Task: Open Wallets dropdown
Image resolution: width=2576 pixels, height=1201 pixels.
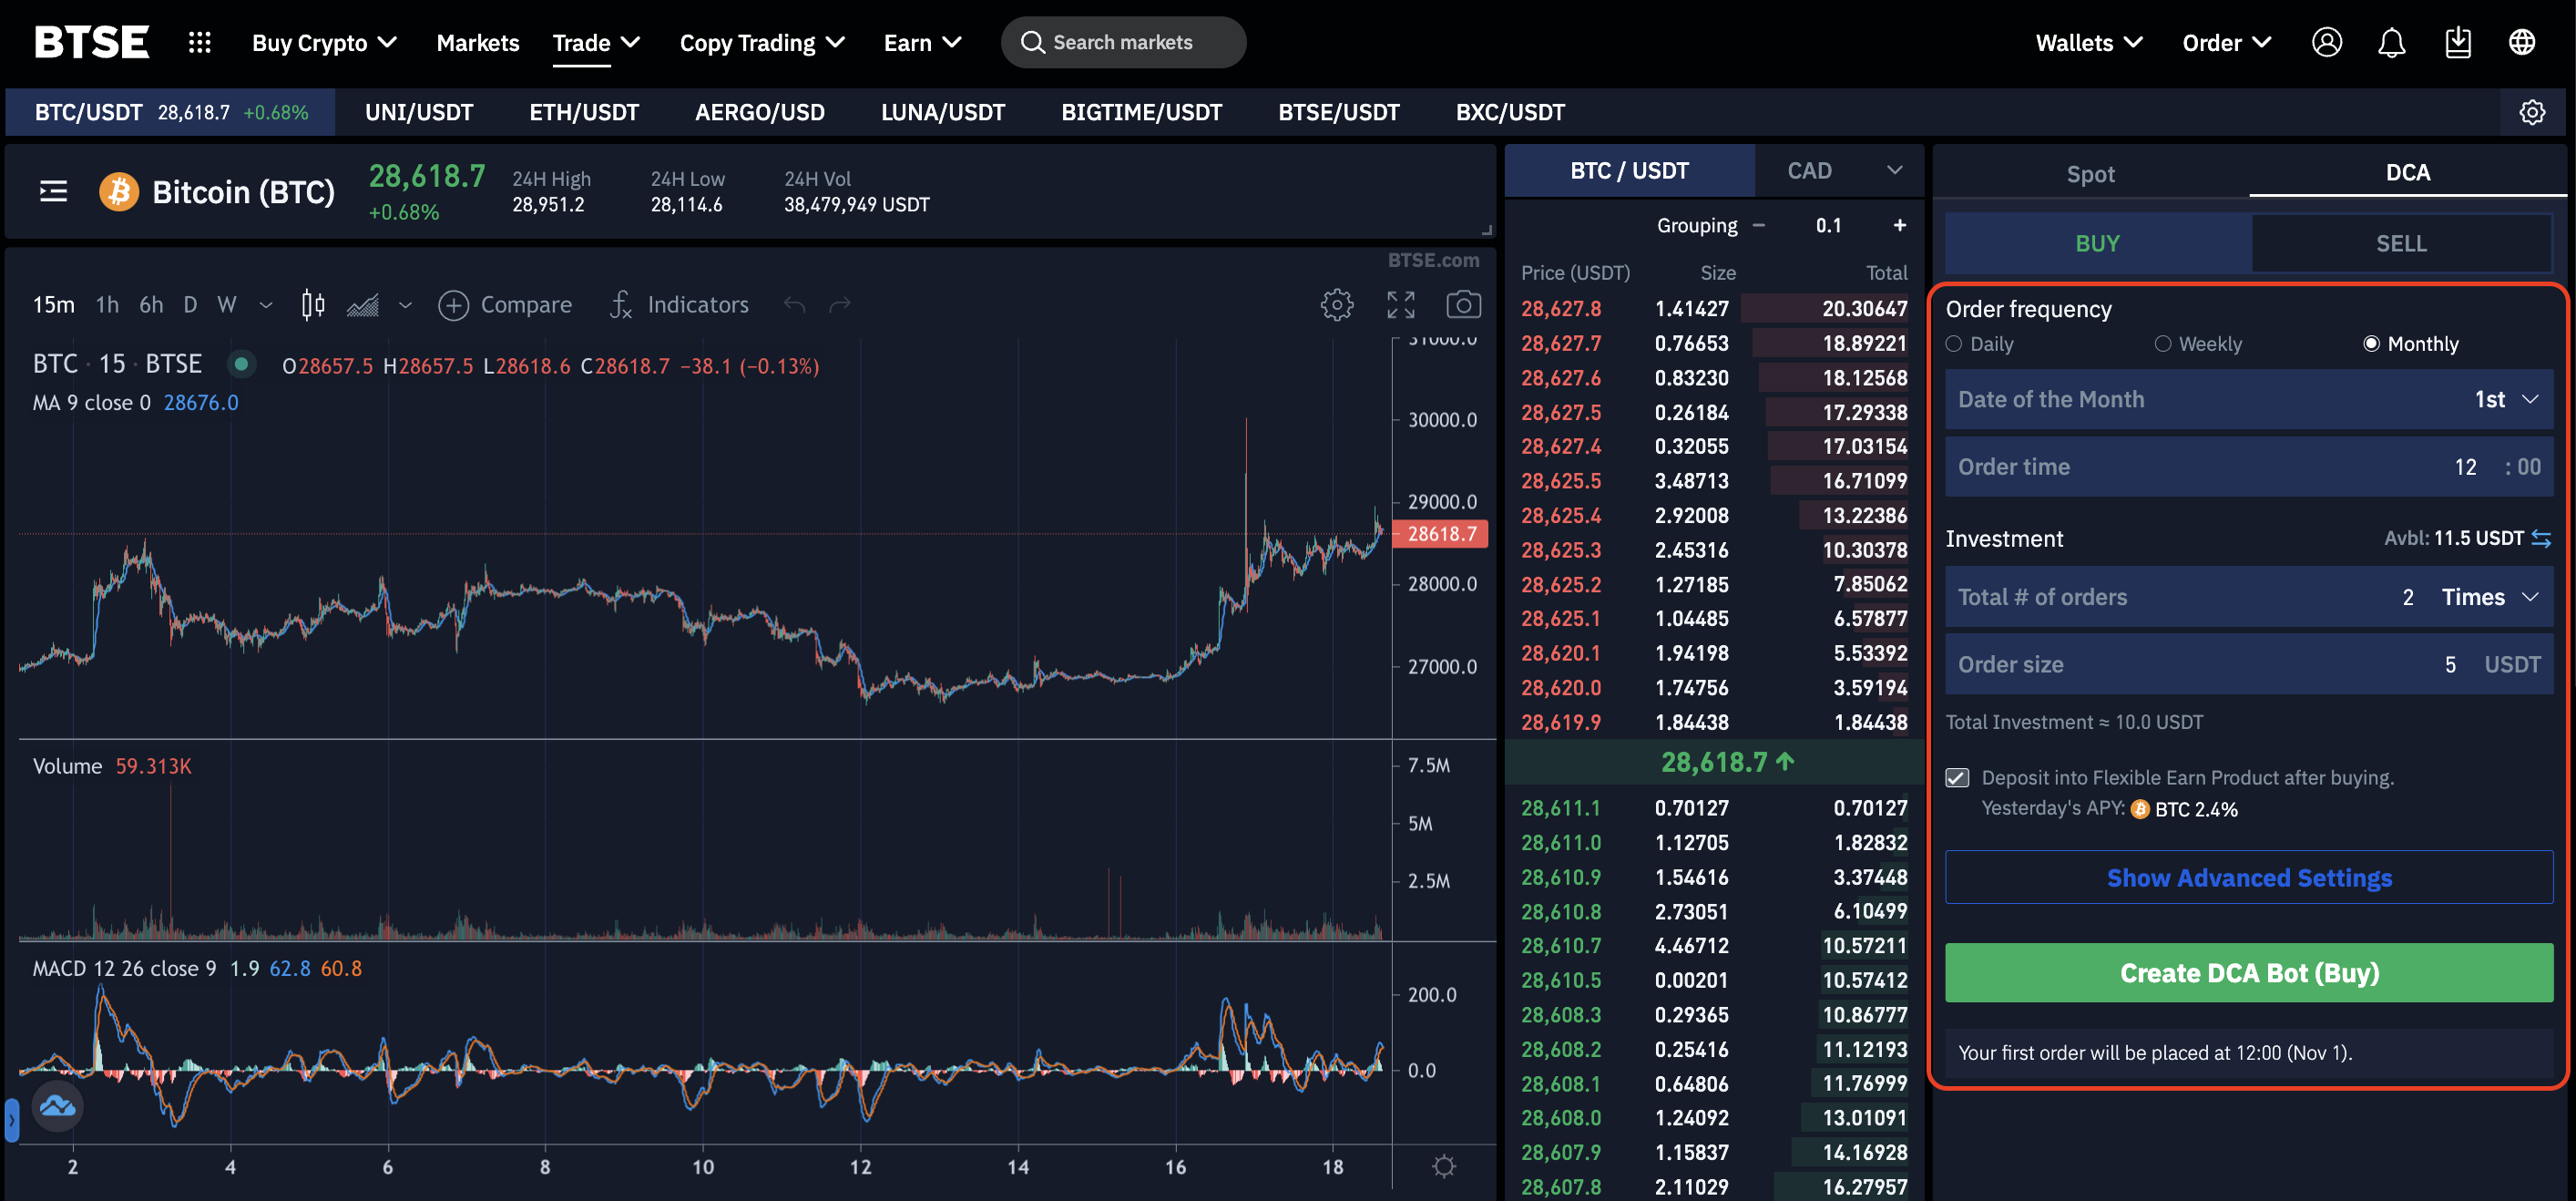Action: 2088,42
